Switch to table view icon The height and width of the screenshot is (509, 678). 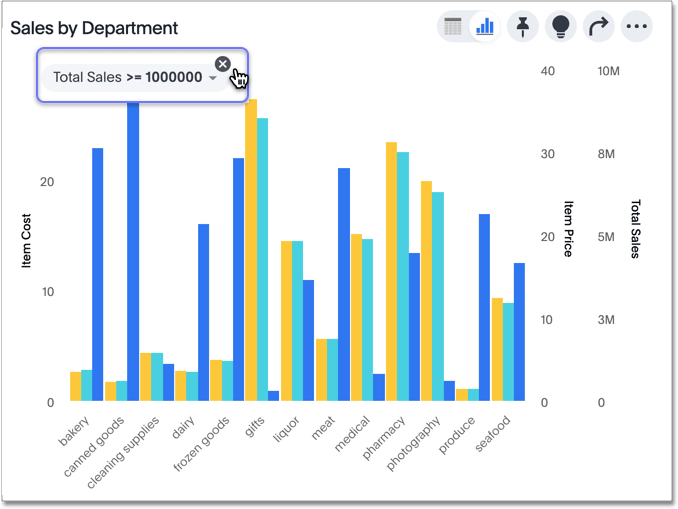pos(453,27)
